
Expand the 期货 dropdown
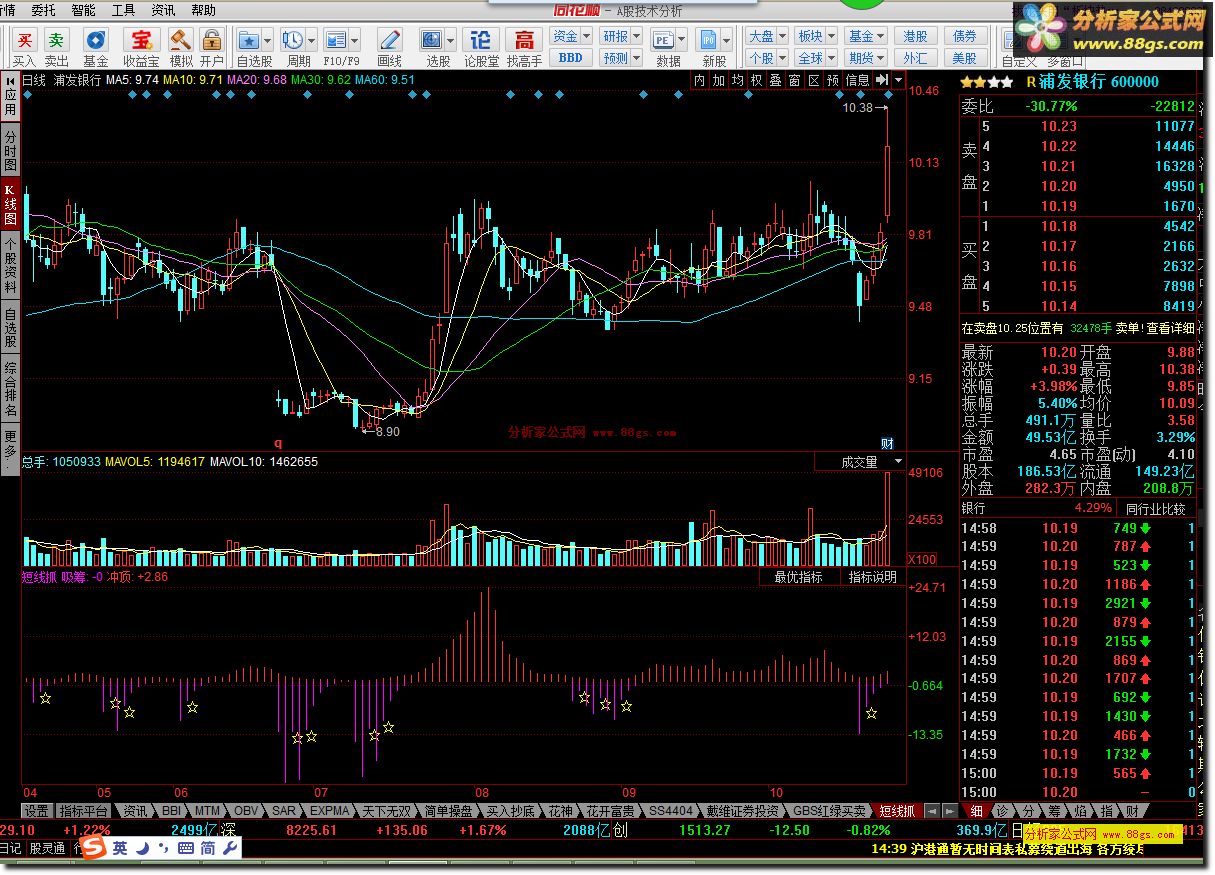(x=881, y=58)
